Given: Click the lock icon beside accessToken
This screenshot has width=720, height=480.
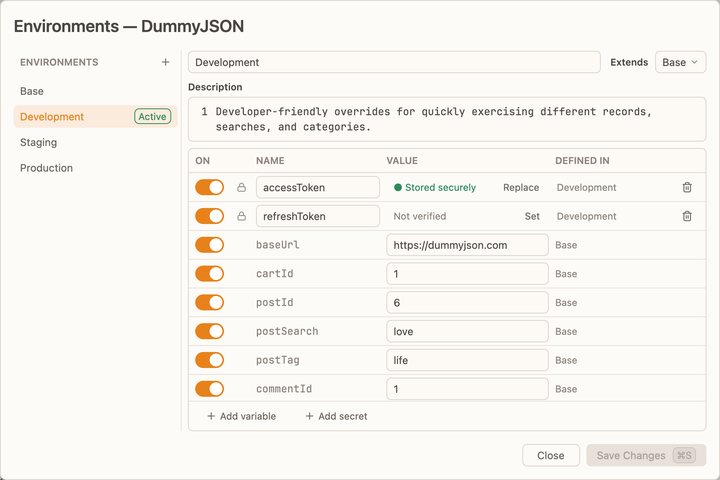Looking at the screenshot, I should click(x=242, y=187).
